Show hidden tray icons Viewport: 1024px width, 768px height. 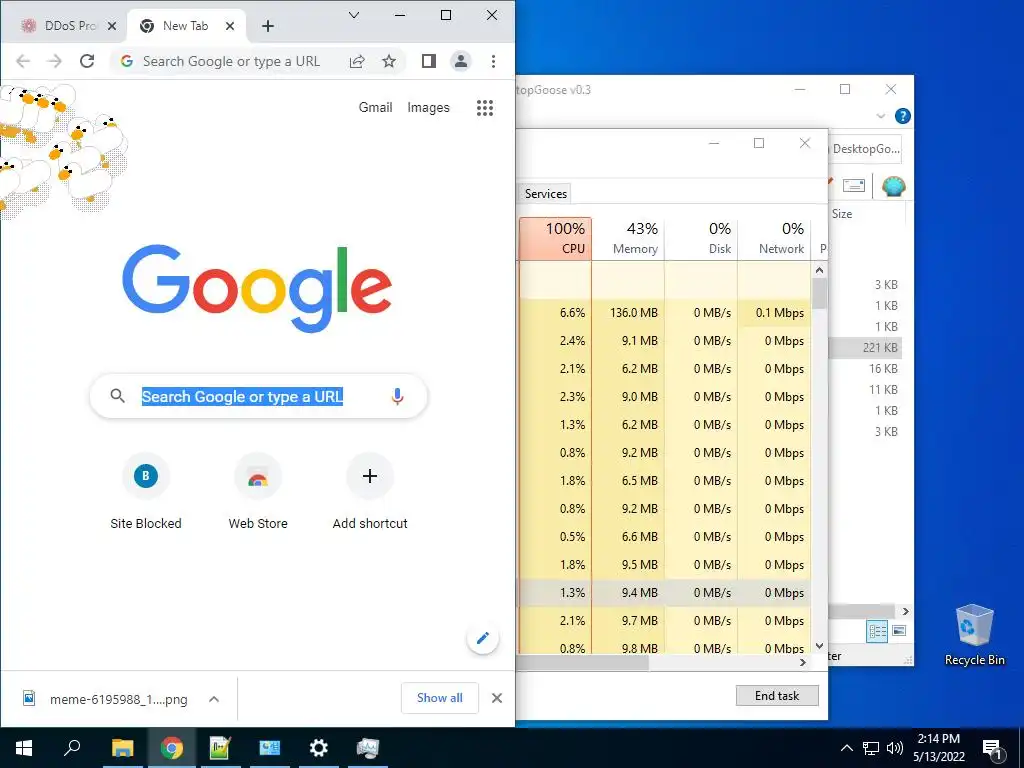click(846, 748)
